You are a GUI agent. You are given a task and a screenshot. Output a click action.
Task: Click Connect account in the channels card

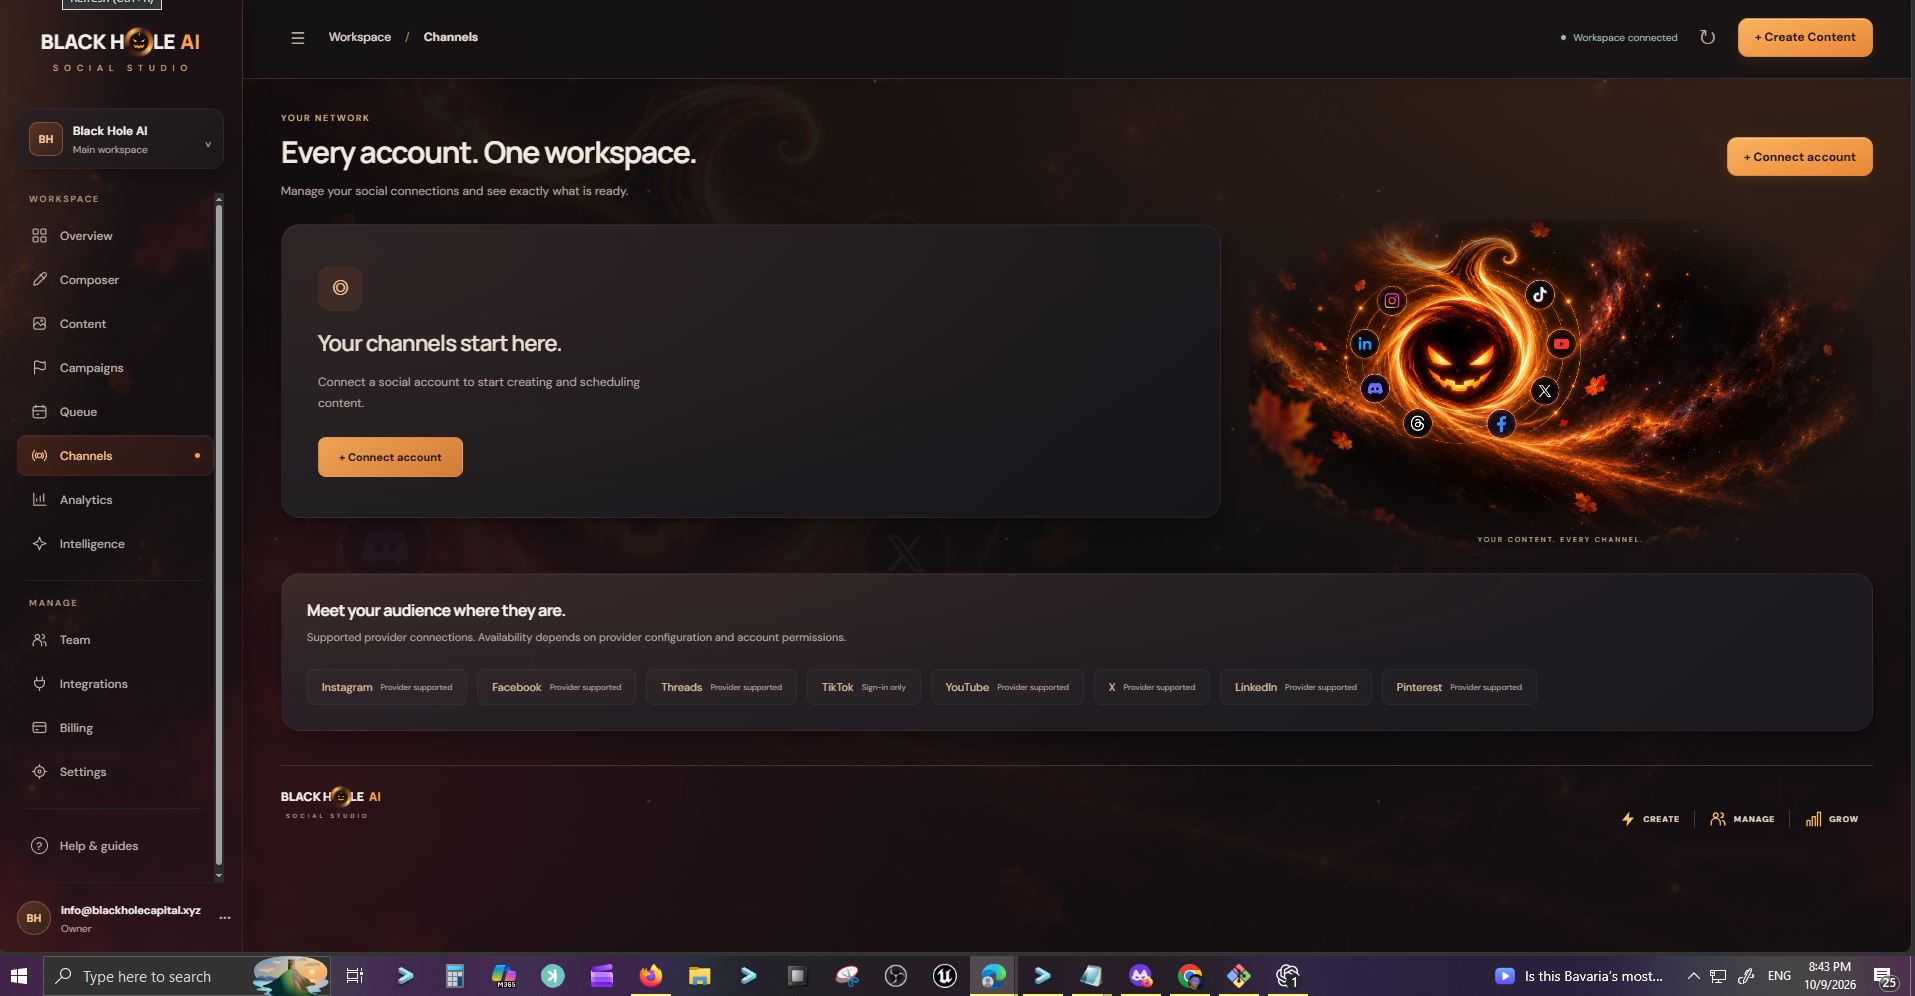click(390, 457)
